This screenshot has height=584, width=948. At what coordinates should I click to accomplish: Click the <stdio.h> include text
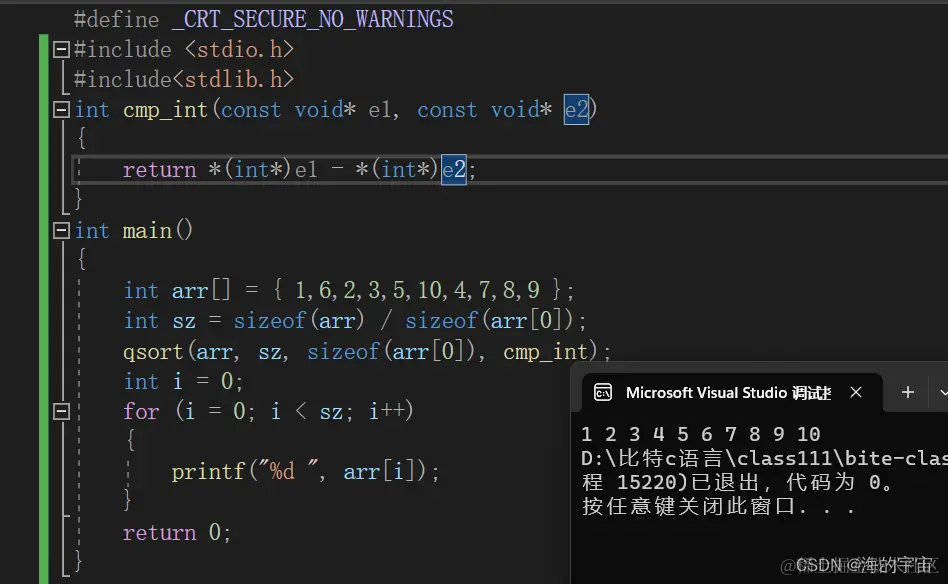239,50
